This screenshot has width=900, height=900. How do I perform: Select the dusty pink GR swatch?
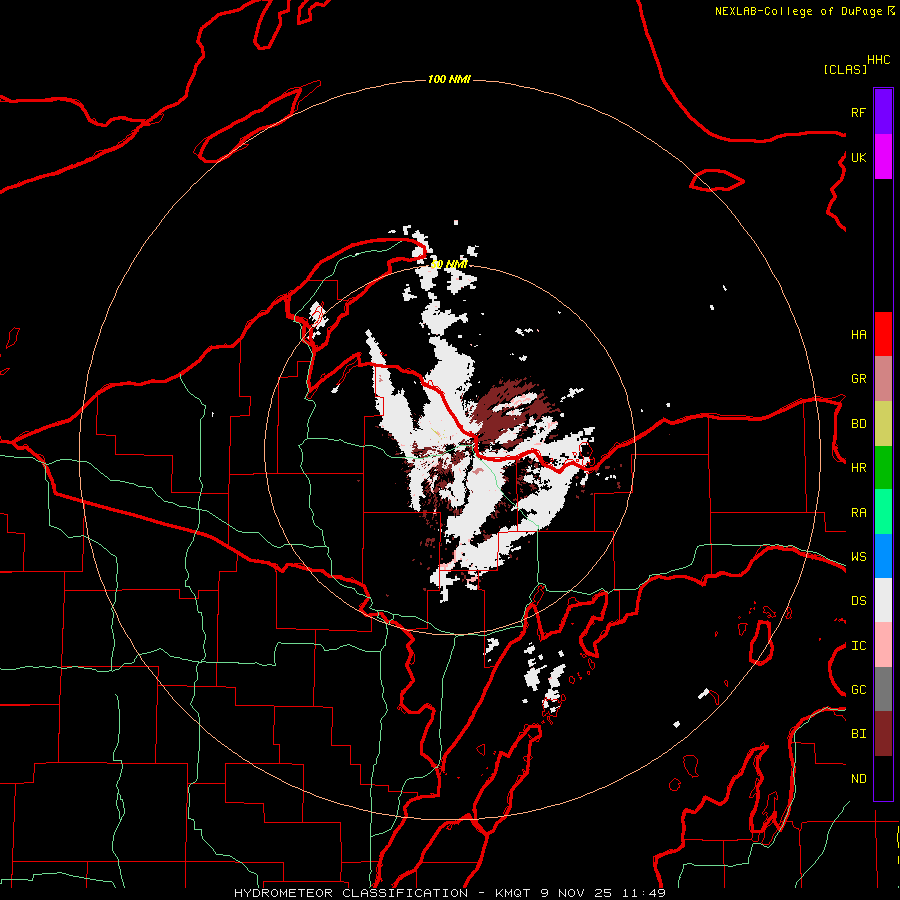[883, 378]
